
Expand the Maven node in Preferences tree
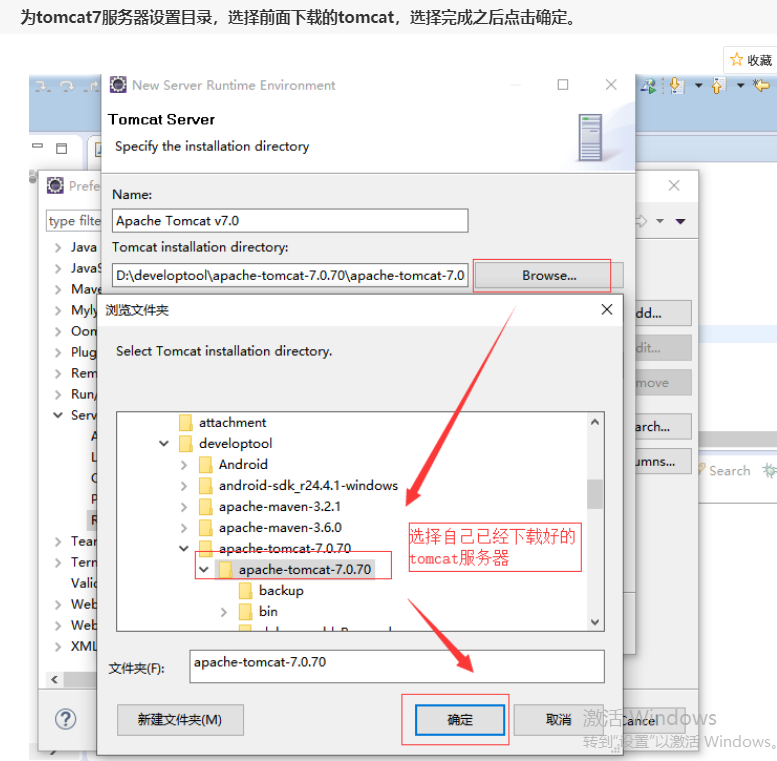click(x=58, y=289)
